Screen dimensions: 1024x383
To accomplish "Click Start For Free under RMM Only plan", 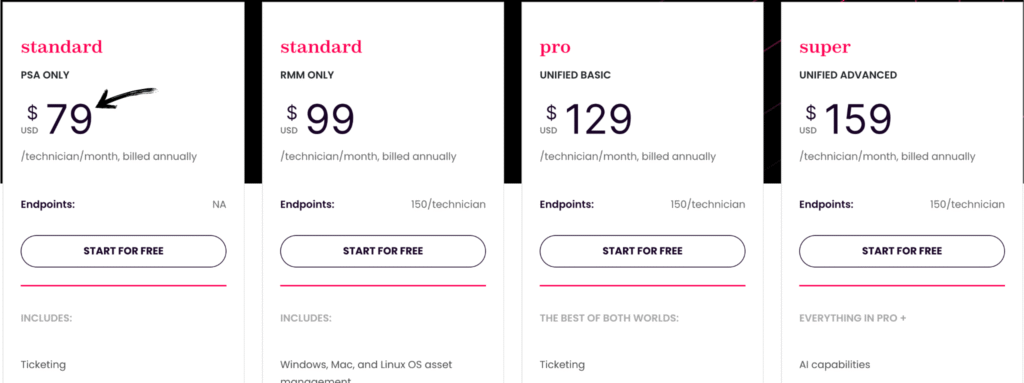I will pos(383,251).
